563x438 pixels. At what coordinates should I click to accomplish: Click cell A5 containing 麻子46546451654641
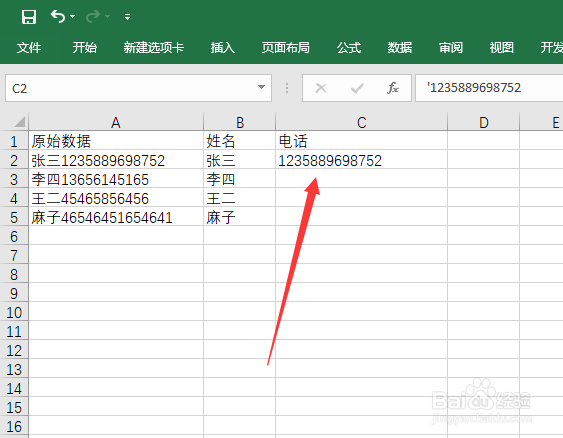(116, 217)
